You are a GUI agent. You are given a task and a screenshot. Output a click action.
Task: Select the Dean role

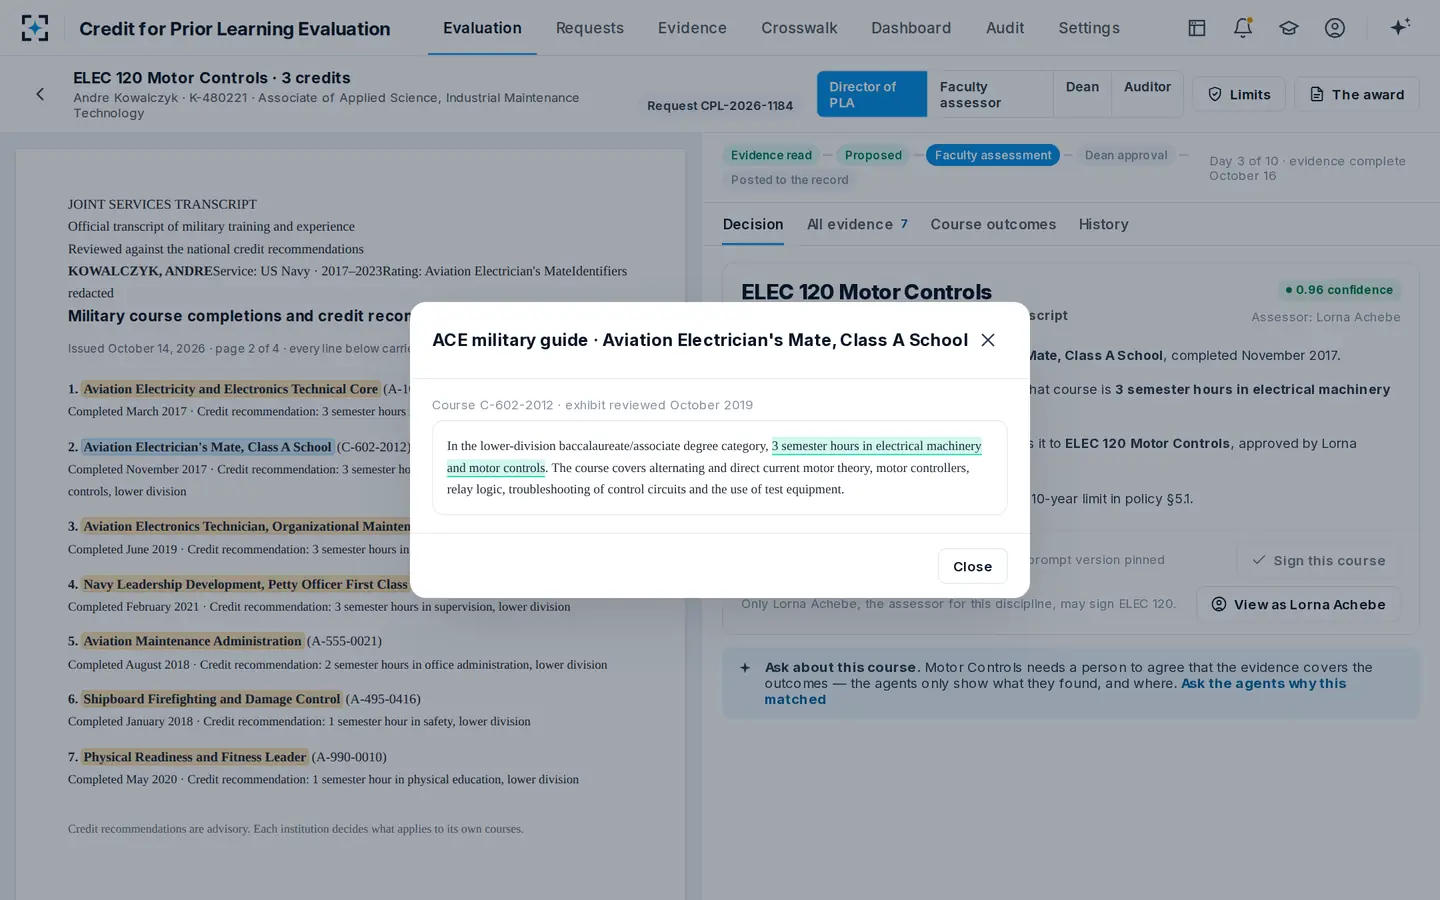click(x=1082, y=94)
